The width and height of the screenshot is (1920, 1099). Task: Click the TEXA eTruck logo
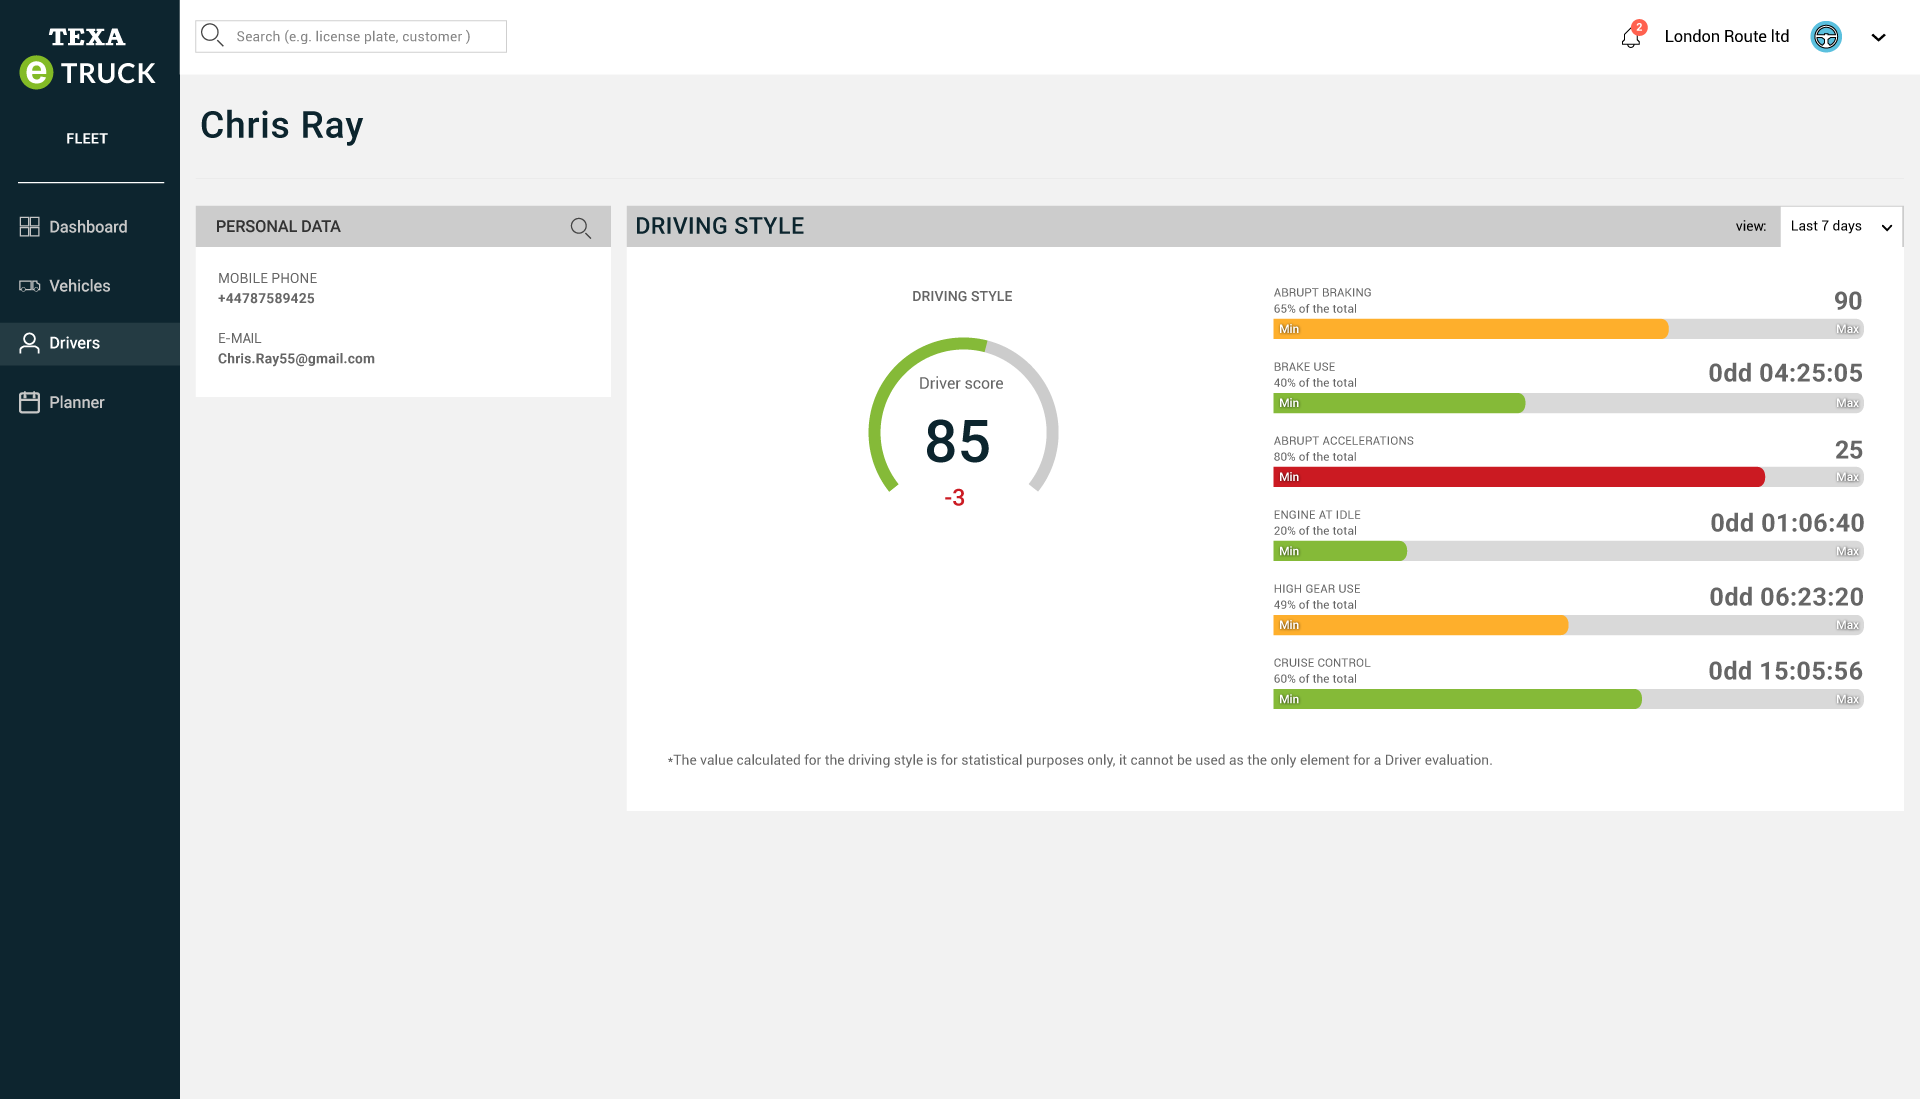coord(88,58)
